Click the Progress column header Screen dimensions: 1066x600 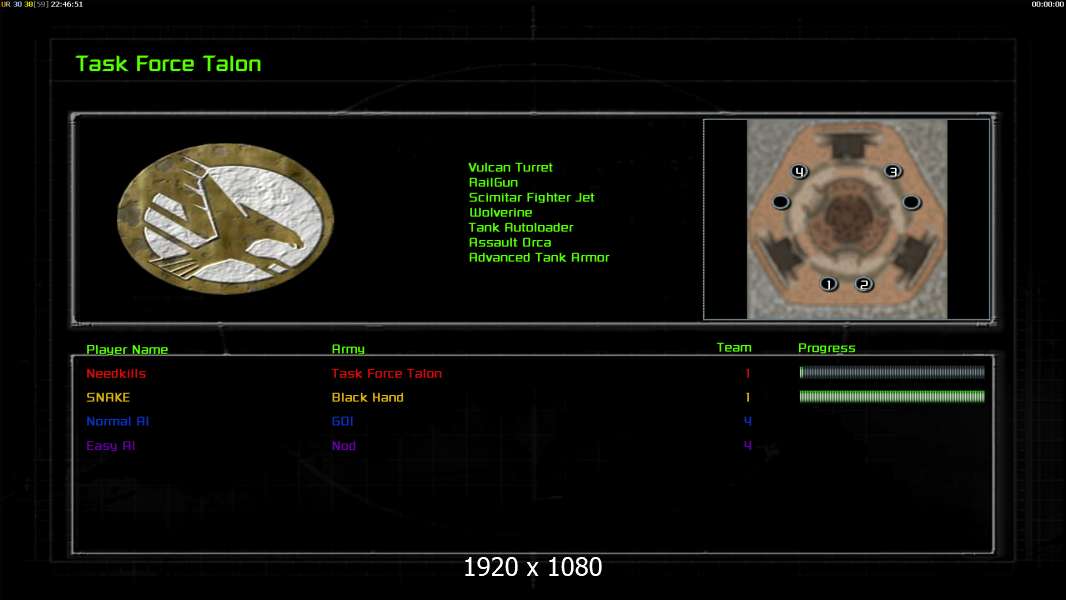coord(827,348)
